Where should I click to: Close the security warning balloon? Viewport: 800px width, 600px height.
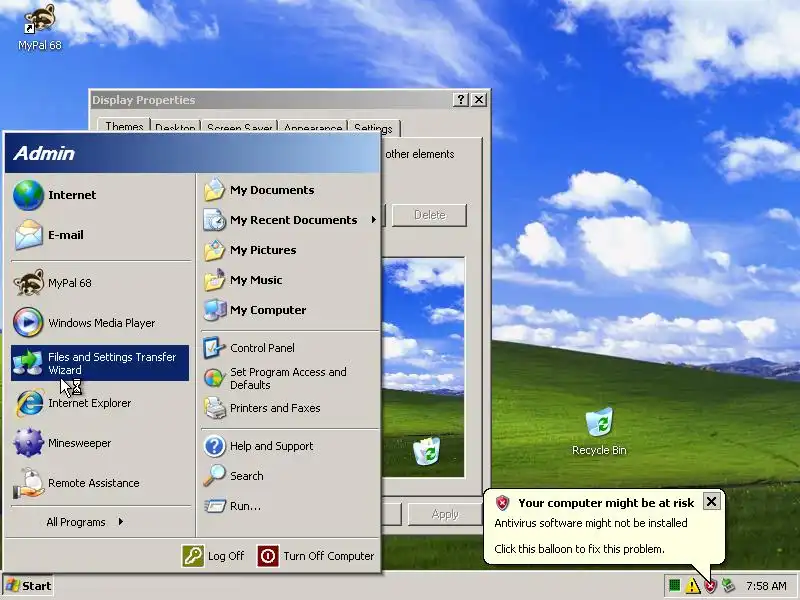[711, 502]
